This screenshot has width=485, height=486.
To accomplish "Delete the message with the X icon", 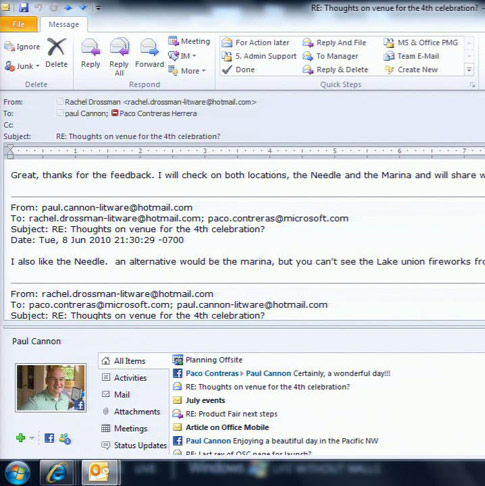I will [x=56, y=53].
